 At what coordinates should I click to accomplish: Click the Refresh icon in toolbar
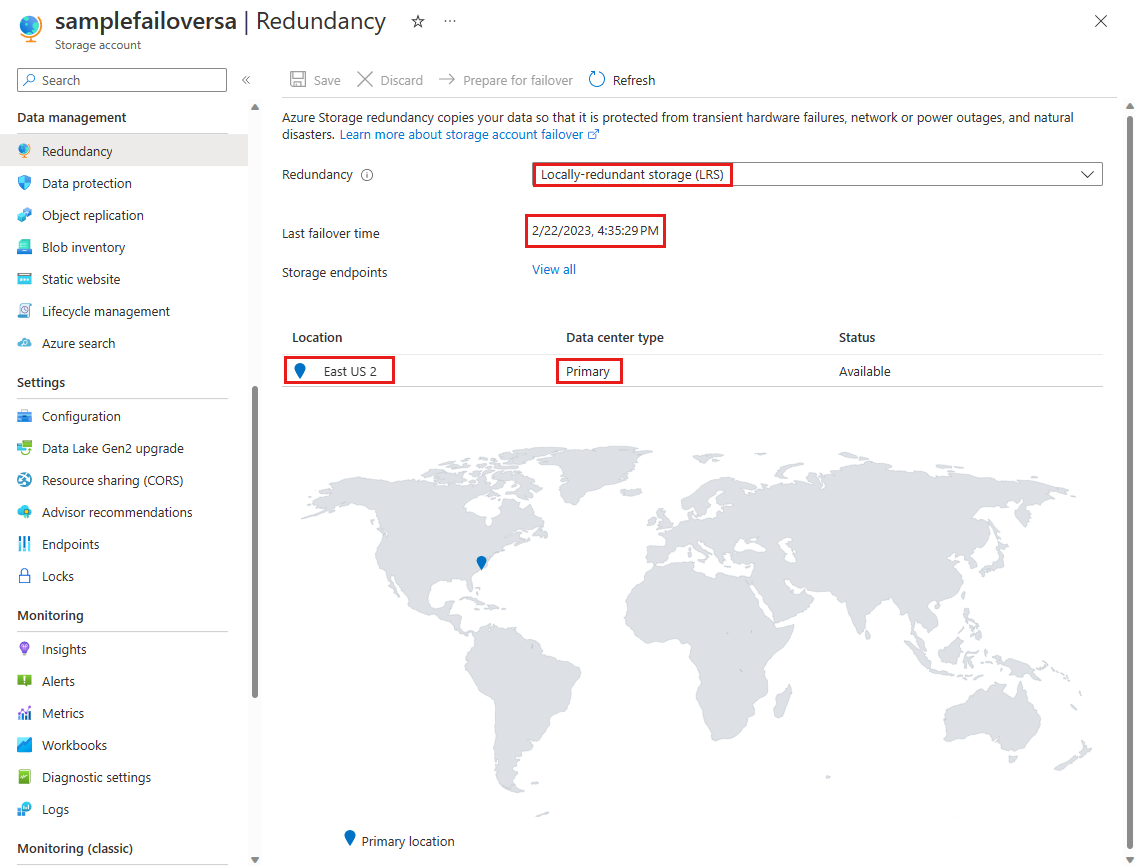(x=597, y=80)
